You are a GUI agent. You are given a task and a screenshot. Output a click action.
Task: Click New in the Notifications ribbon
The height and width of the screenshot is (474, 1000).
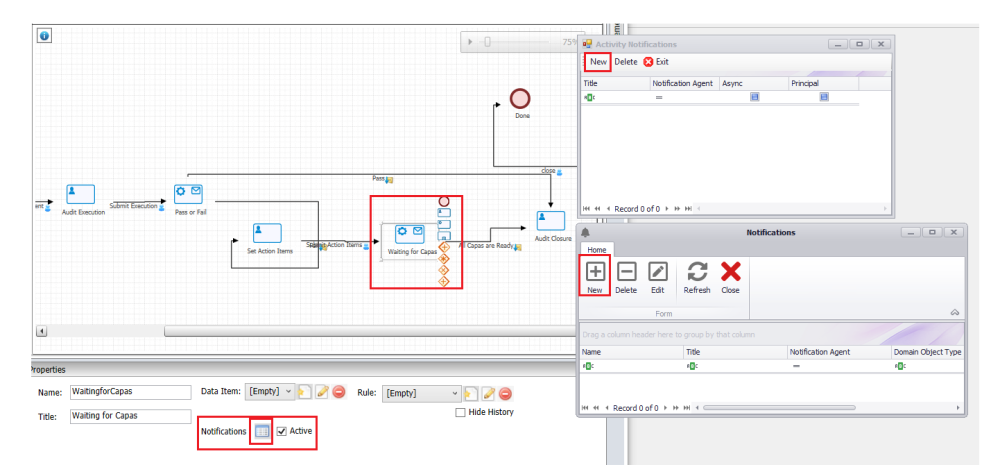594,278
